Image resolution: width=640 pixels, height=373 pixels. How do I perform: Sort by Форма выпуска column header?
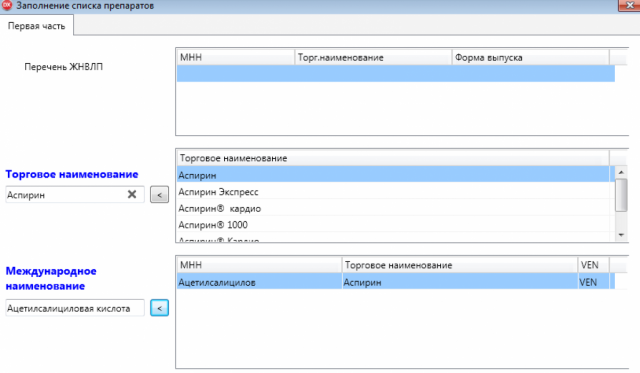pyautogui.click(x=531, y=57)
